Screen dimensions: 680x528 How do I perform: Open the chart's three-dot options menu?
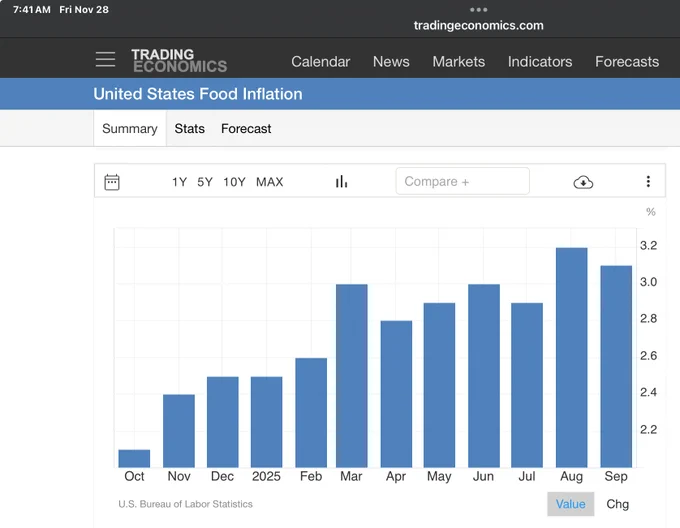click(x=648, y=181)
